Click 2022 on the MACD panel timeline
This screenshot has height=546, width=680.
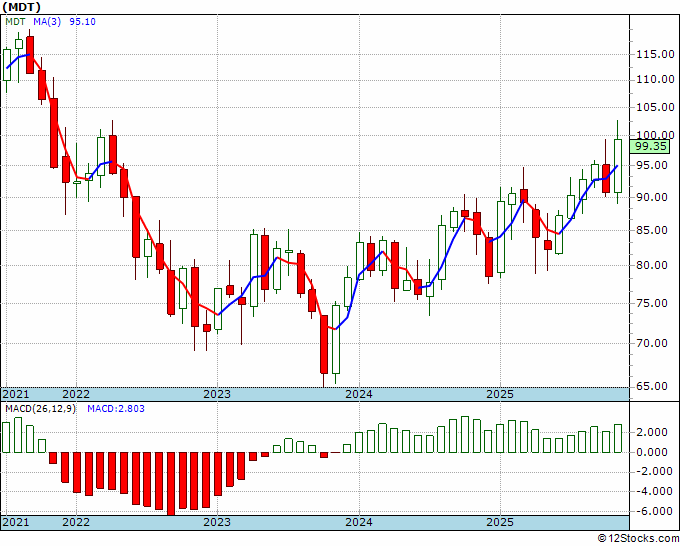[76, 522]
